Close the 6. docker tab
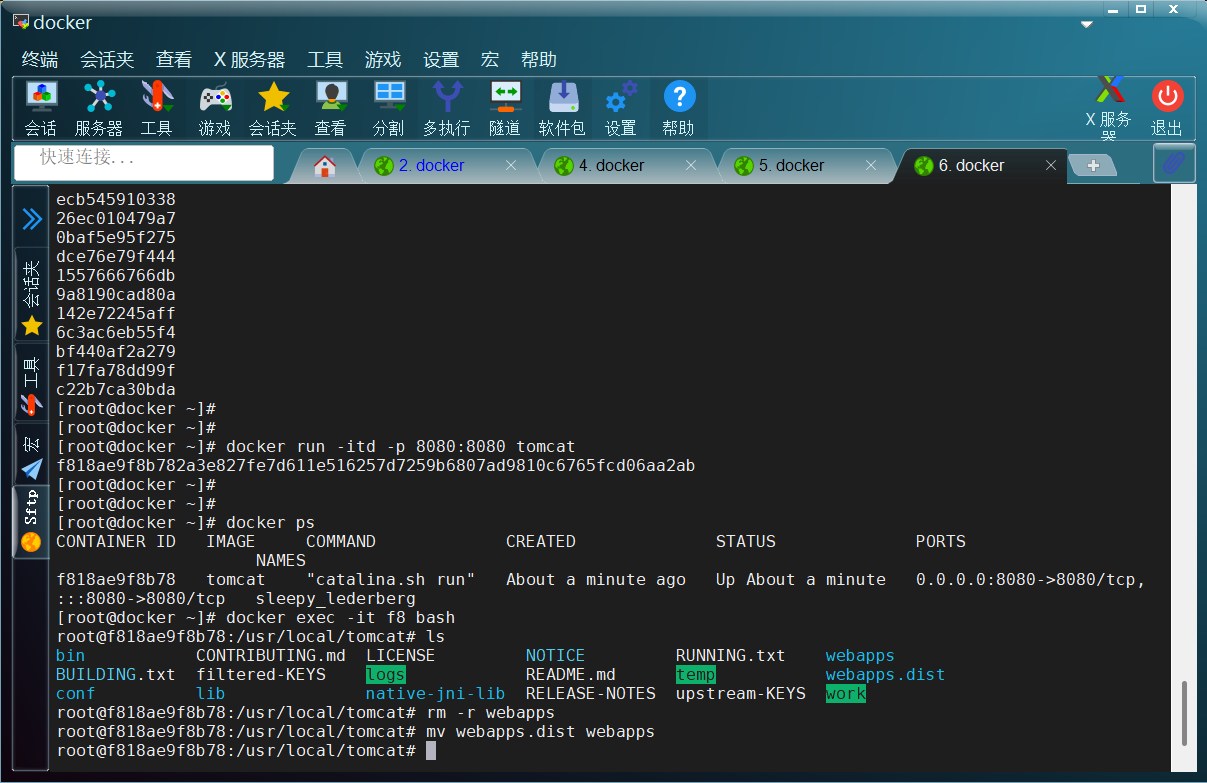The width and height of the screenshot is (1207, 783). coord(1051,166)
